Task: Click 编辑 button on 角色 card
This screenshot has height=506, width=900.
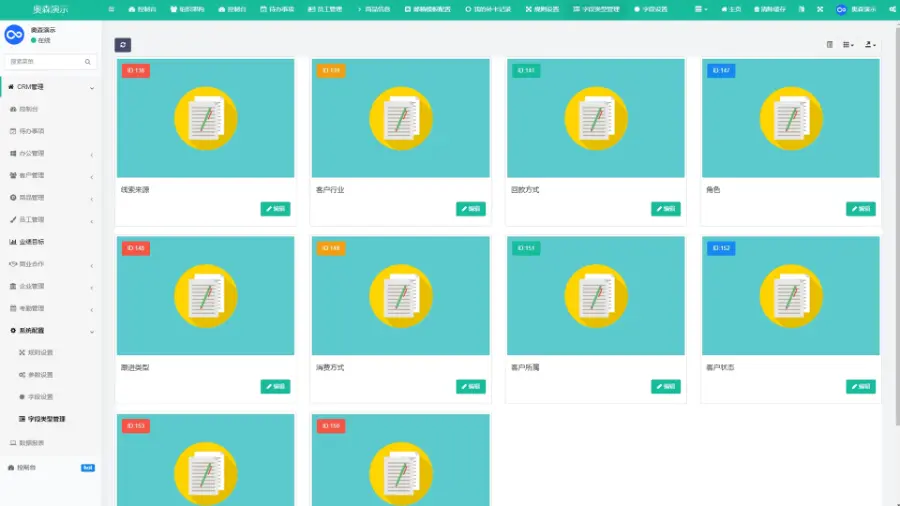Action: (860, 209)
